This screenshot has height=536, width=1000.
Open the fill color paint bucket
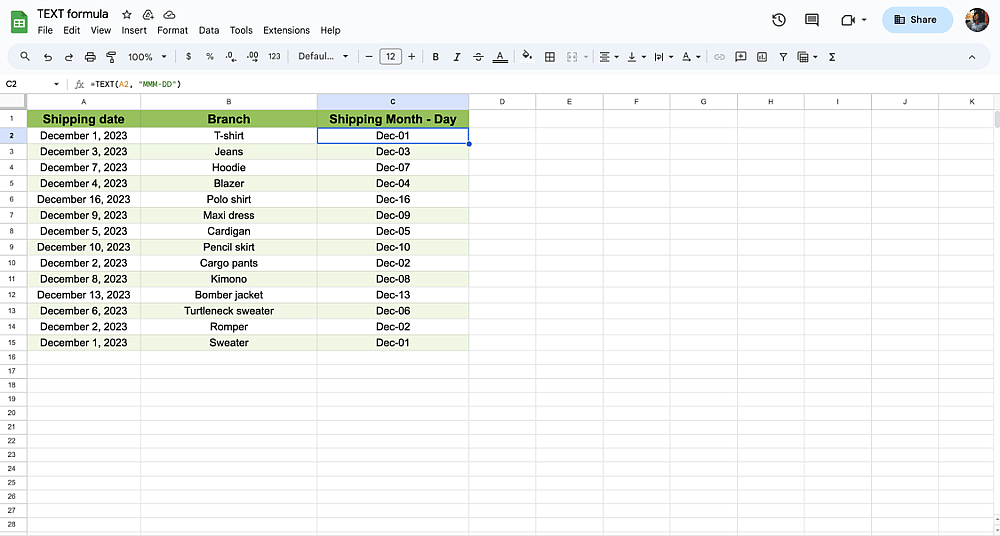527,57
